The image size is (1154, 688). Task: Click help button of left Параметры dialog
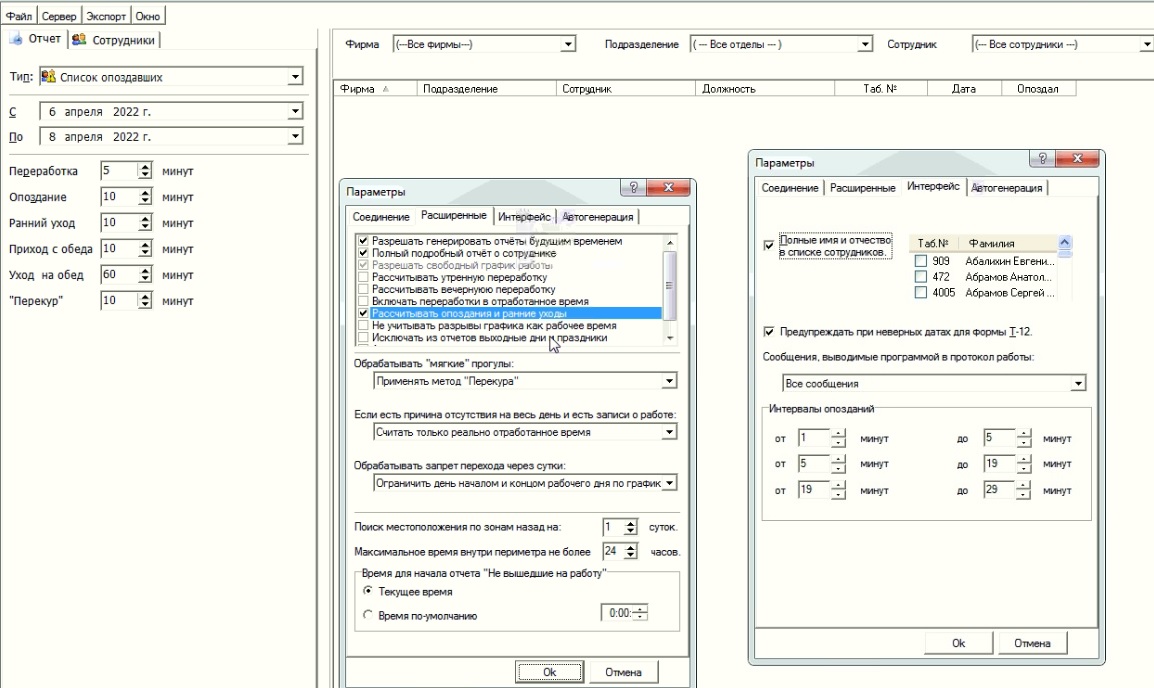633,188
